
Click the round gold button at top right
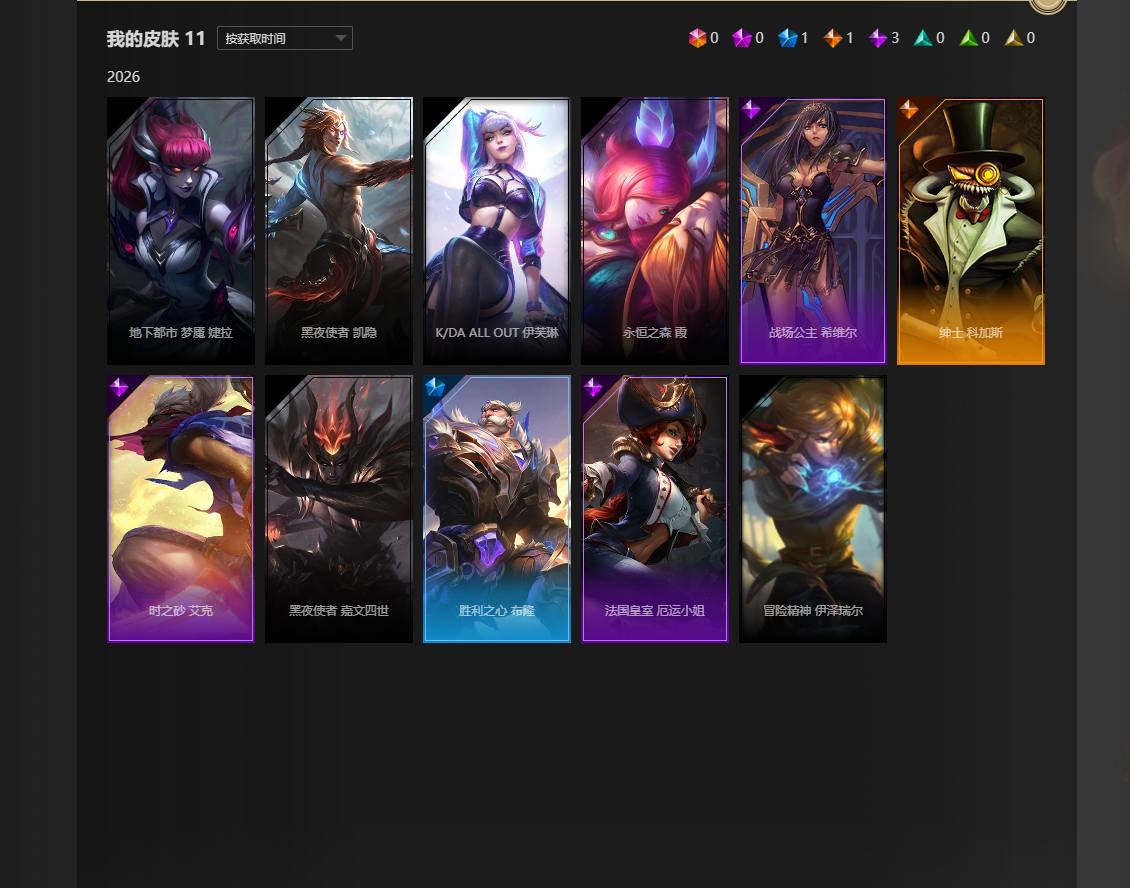tap(1048, 4)
